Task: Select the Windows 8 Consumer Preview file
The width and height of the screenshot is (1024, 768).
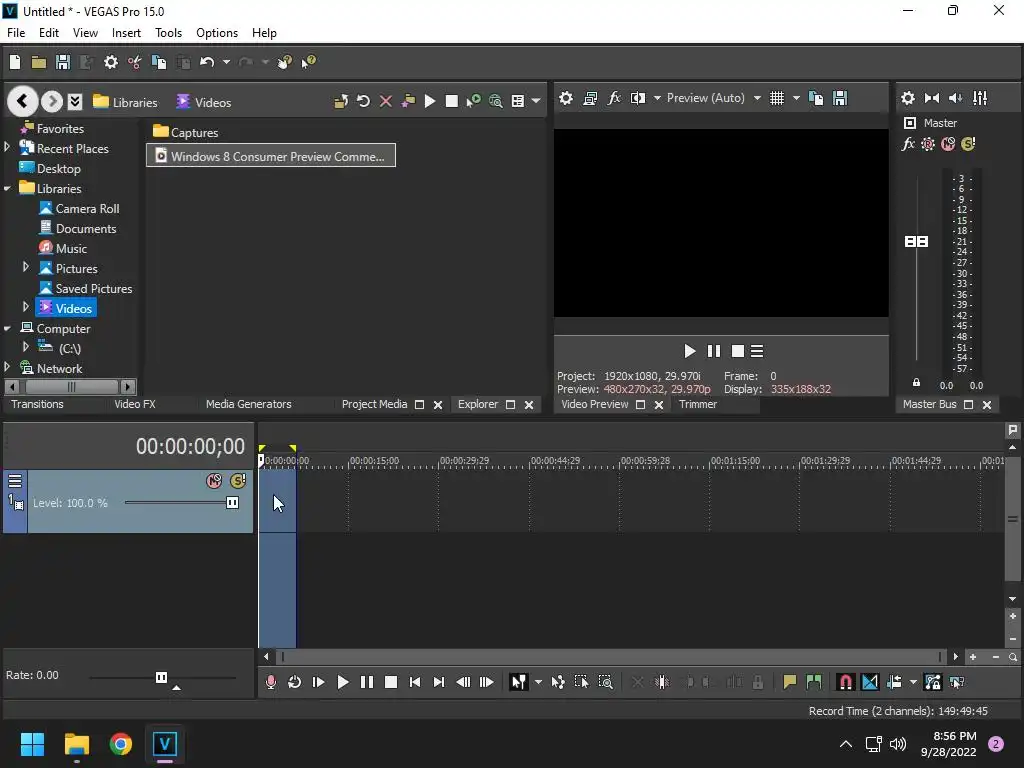Action: 271,156
